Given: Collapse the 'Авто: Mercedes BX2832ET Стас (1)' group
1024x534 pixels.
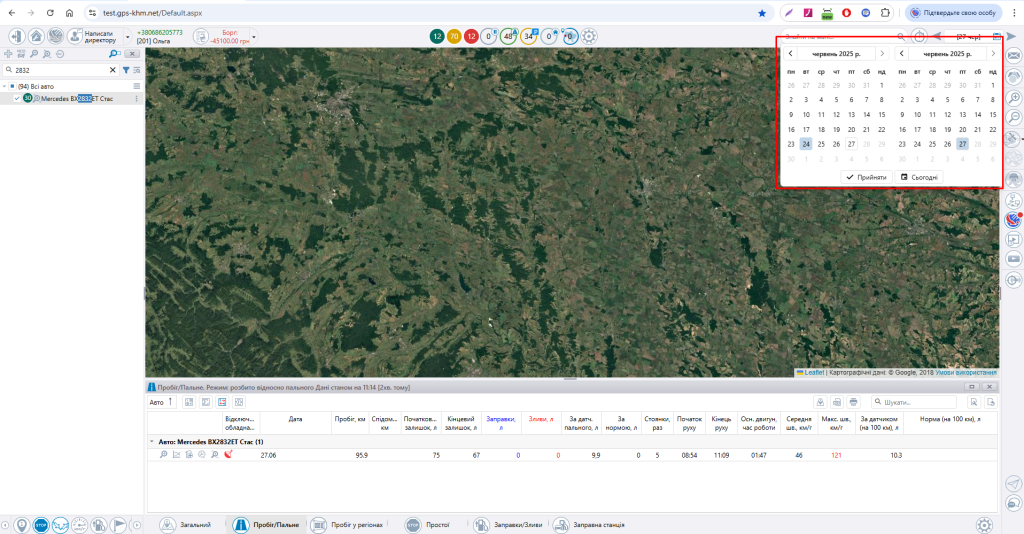Looking at the screenshot, I should [152, 442].
